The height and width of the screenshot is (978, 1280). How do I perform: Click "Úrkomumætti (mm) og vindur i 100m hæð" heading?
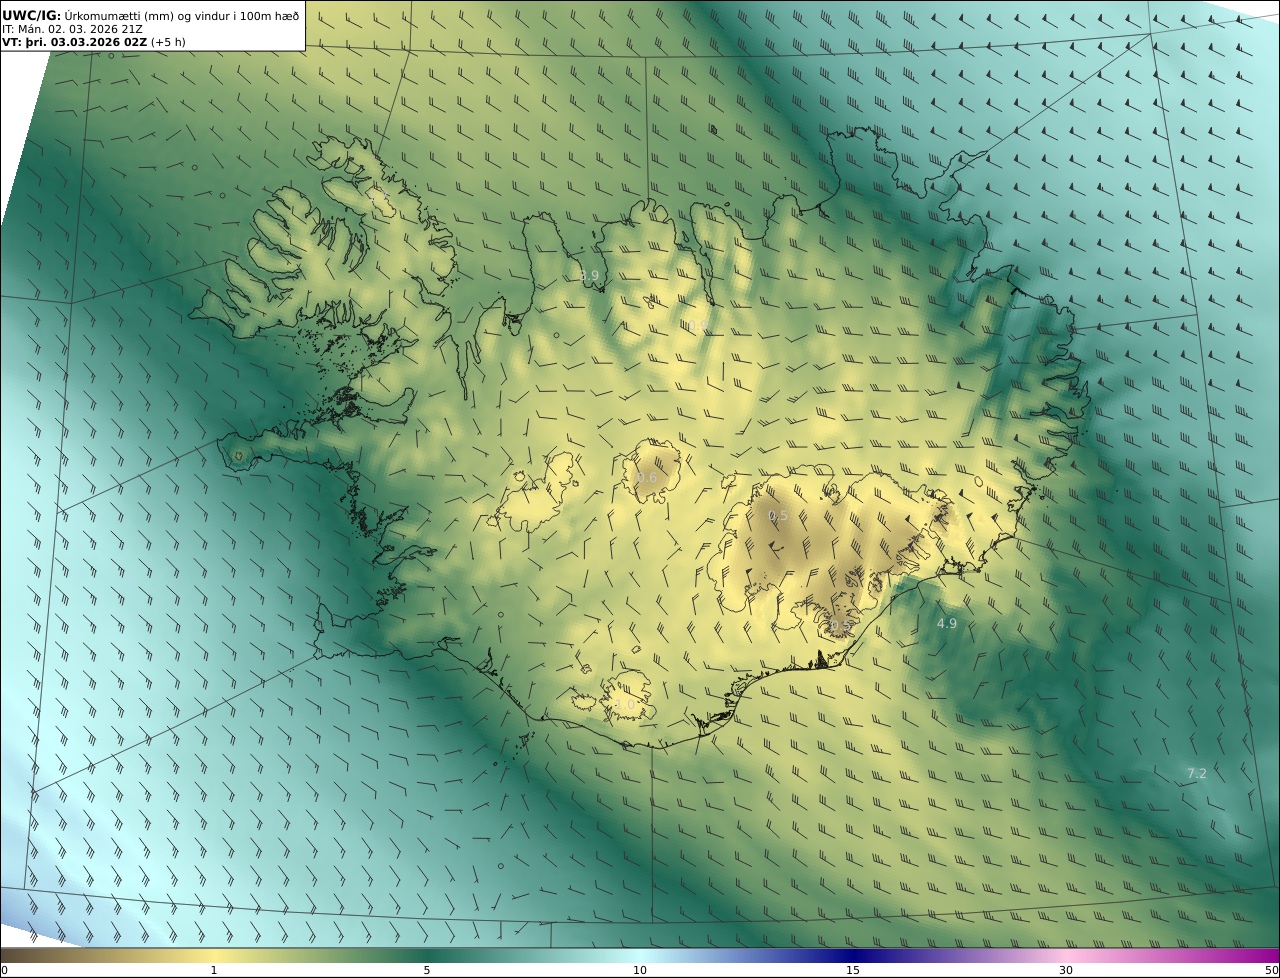click(x=182, y=15)
